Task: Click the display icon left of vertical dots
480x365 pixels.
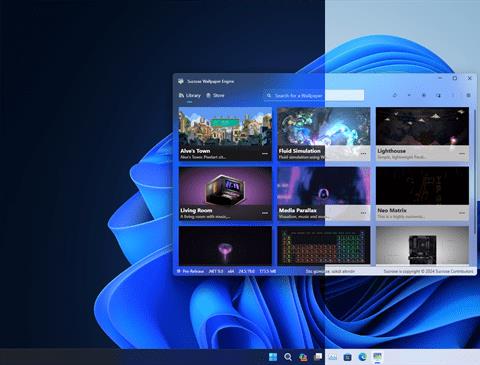Action: pyautogui.click(x=438, y=95)
